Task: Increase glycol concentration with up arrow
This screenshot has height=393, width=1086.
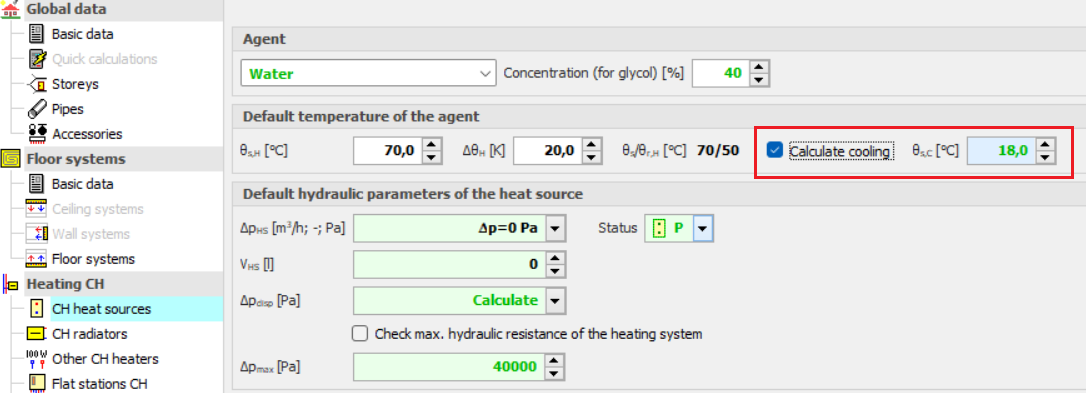Action: click(x=760, y=67)
